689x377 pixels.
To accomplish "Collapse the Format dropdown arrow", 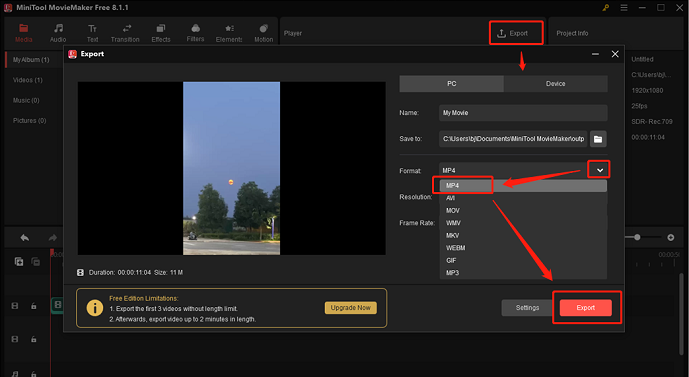I will click(600, 170).
